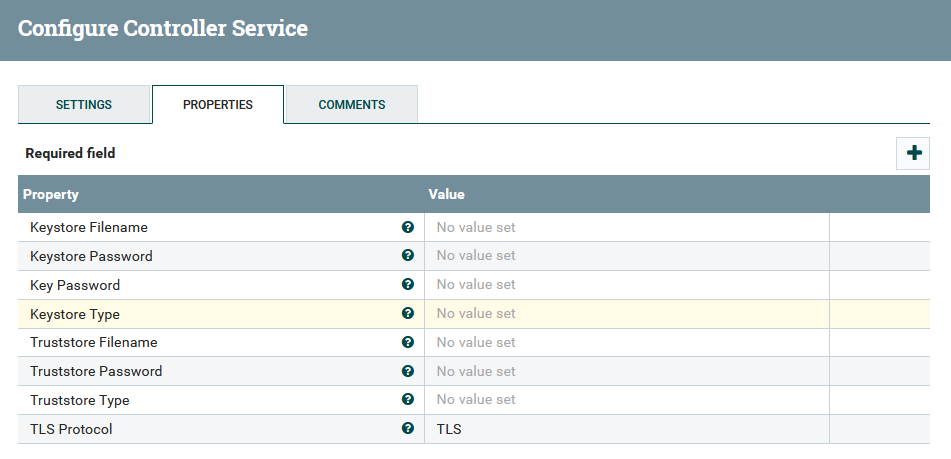Click help icon for TLS Protocol

pos(408,428)
